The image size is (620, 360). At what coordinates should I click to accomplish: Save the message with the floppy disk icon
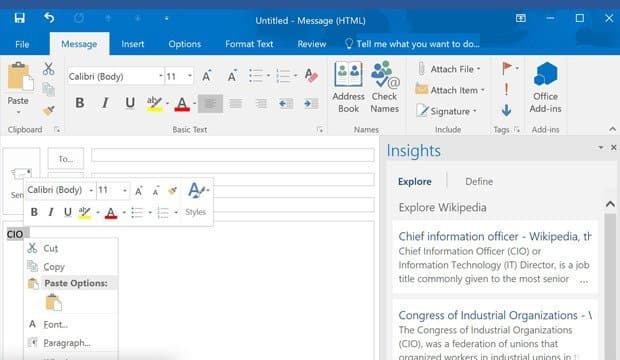(19, 18)
